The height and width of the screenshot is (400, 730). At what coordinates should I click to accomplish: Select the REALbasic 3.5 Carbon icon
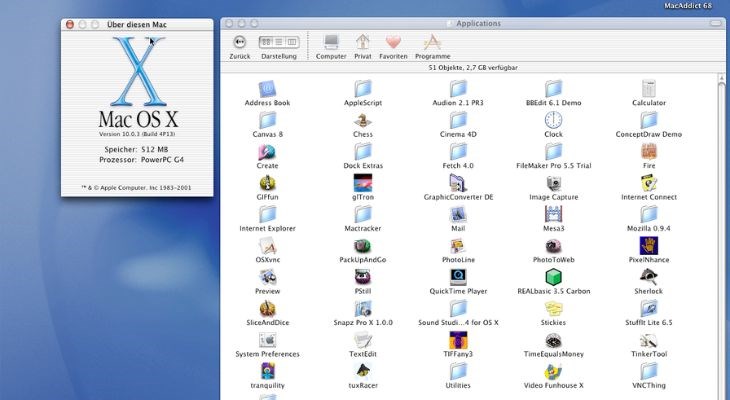tap(554, 277)
